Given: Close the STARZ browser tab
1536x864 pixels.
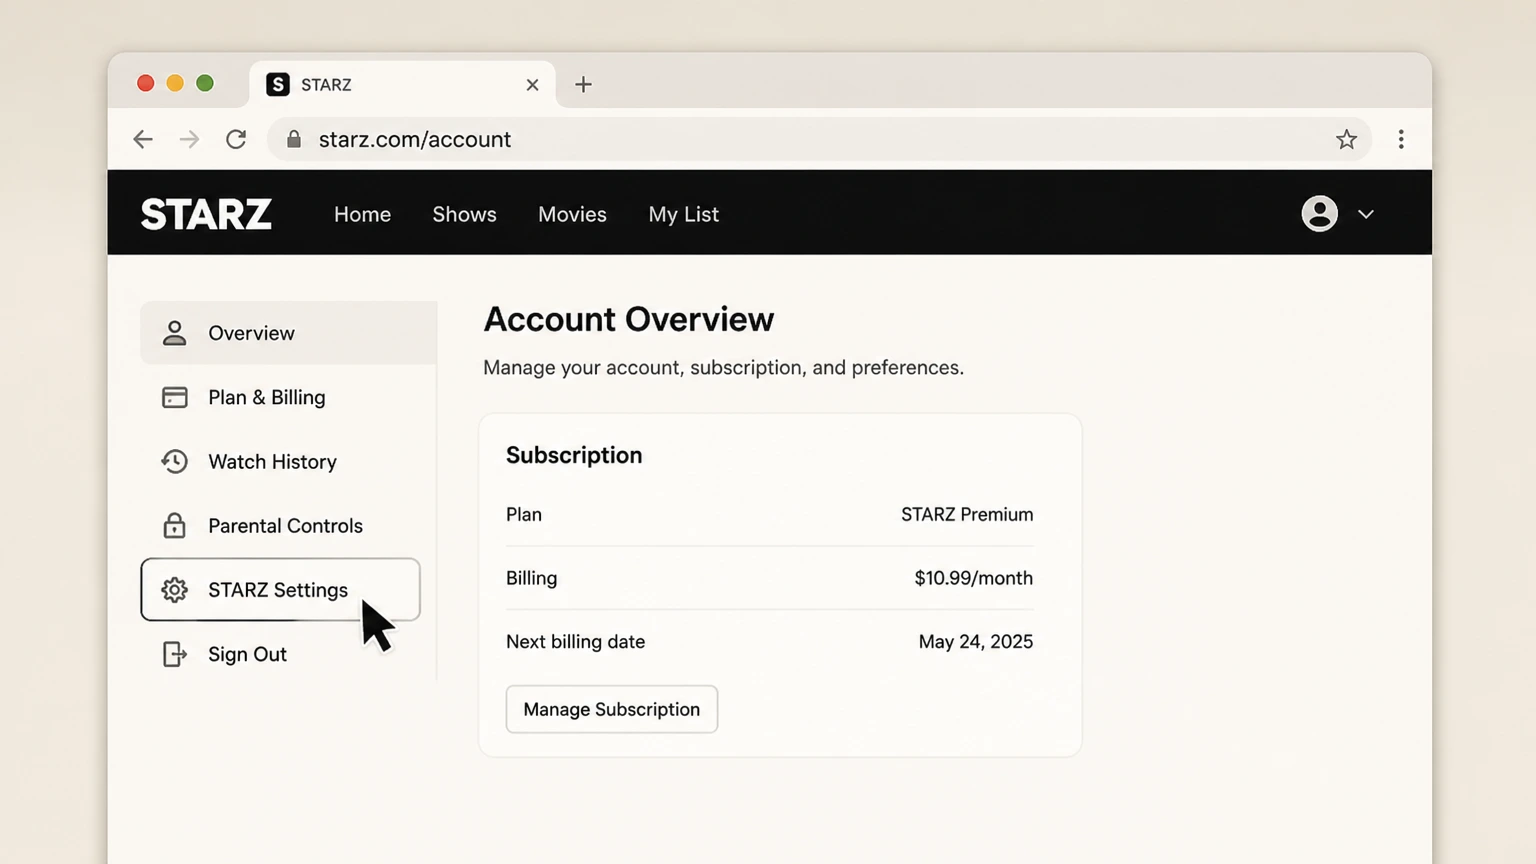Looking at the screenshot, I should (532, 85).
